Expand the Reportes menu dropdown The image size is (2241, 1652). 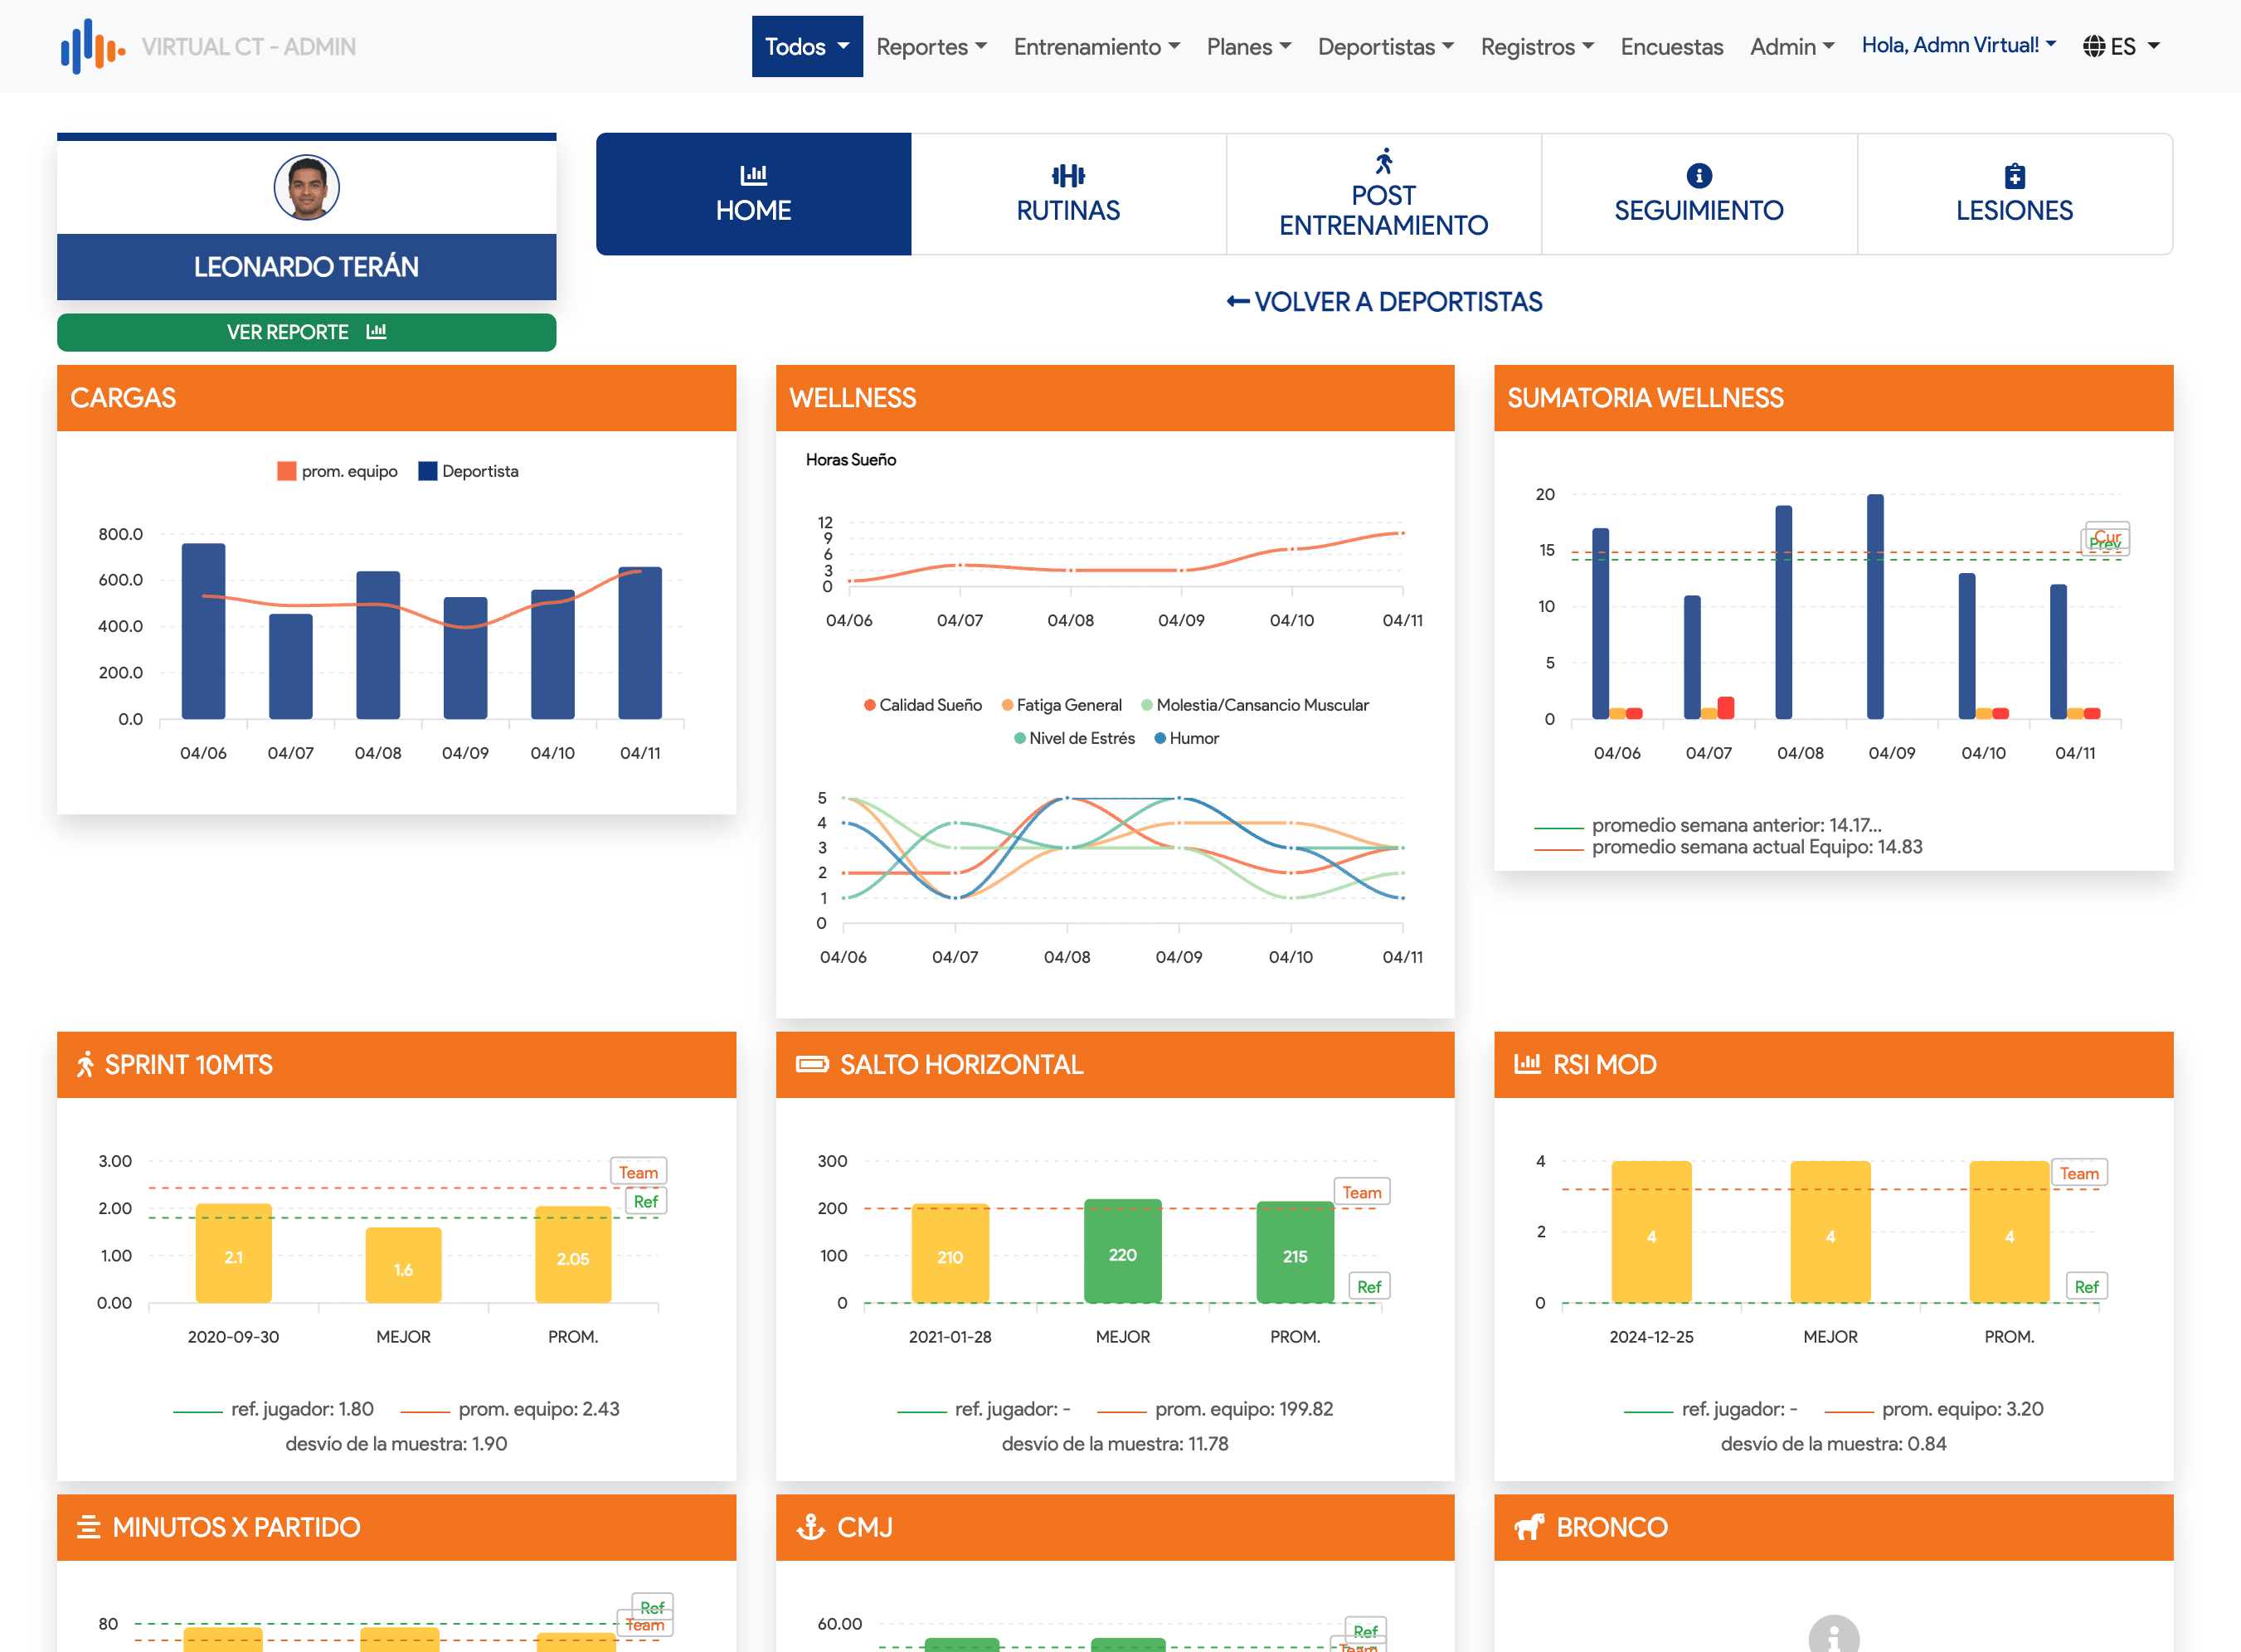point(930,46)
